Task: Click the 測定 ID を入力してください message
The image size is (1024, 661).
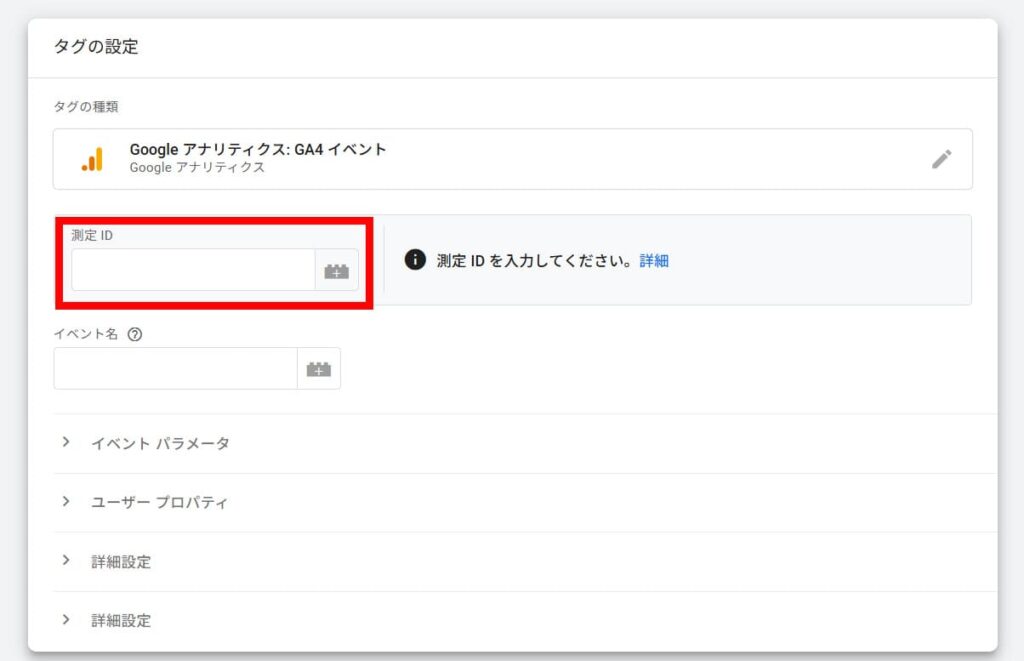Action: coord(535,261)
